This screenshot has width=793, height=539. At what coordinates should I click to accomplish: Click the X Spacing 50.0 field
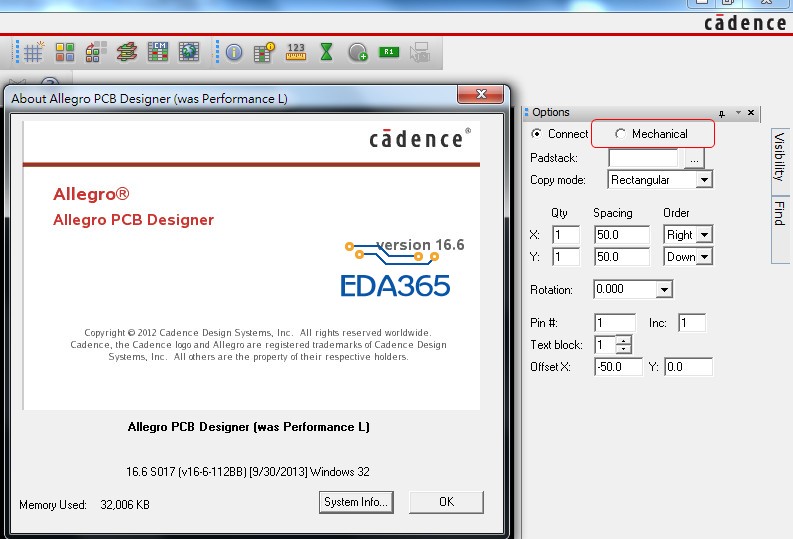click(622, 235)
